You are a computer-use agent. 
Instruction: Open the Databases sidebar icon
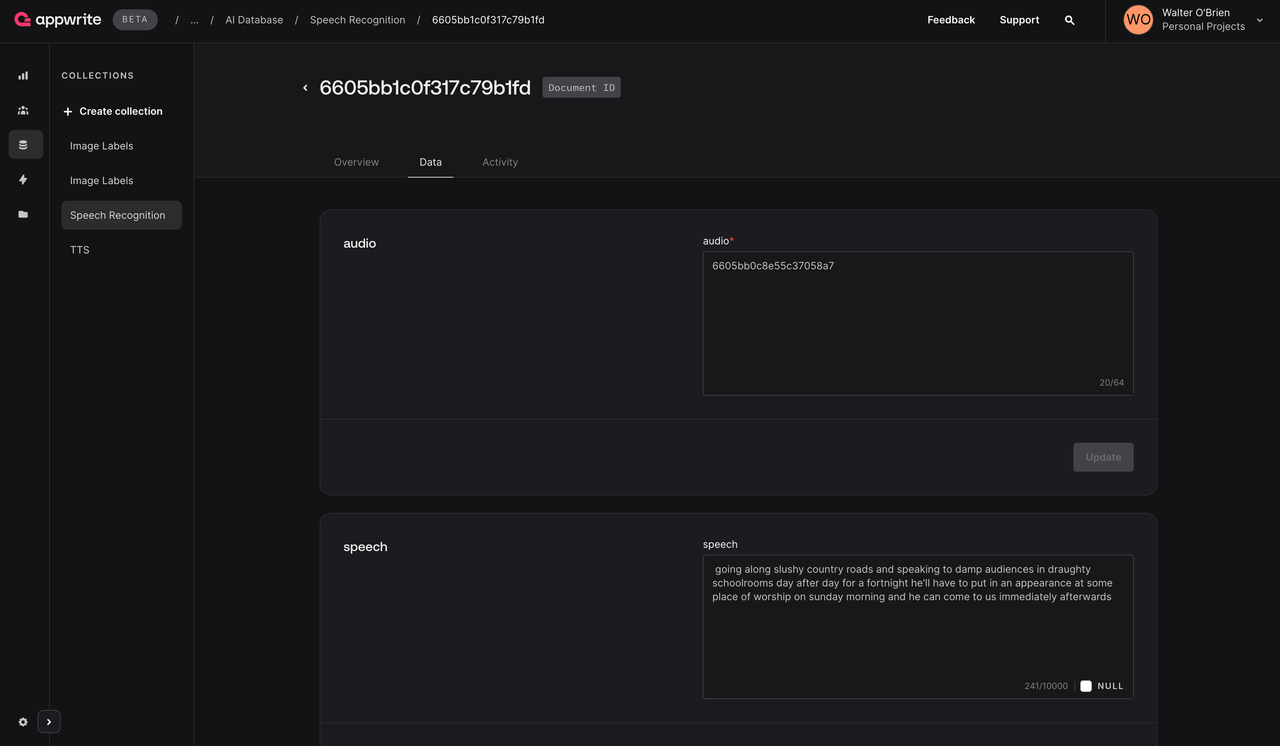[x=26, y=145]
